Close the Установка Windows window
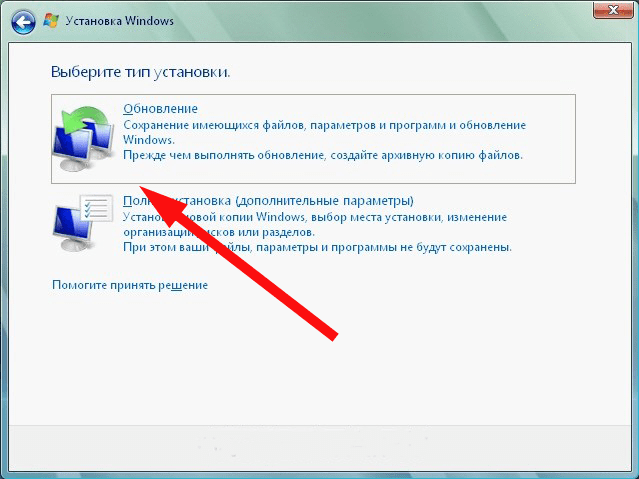 (x=613, y=10)
